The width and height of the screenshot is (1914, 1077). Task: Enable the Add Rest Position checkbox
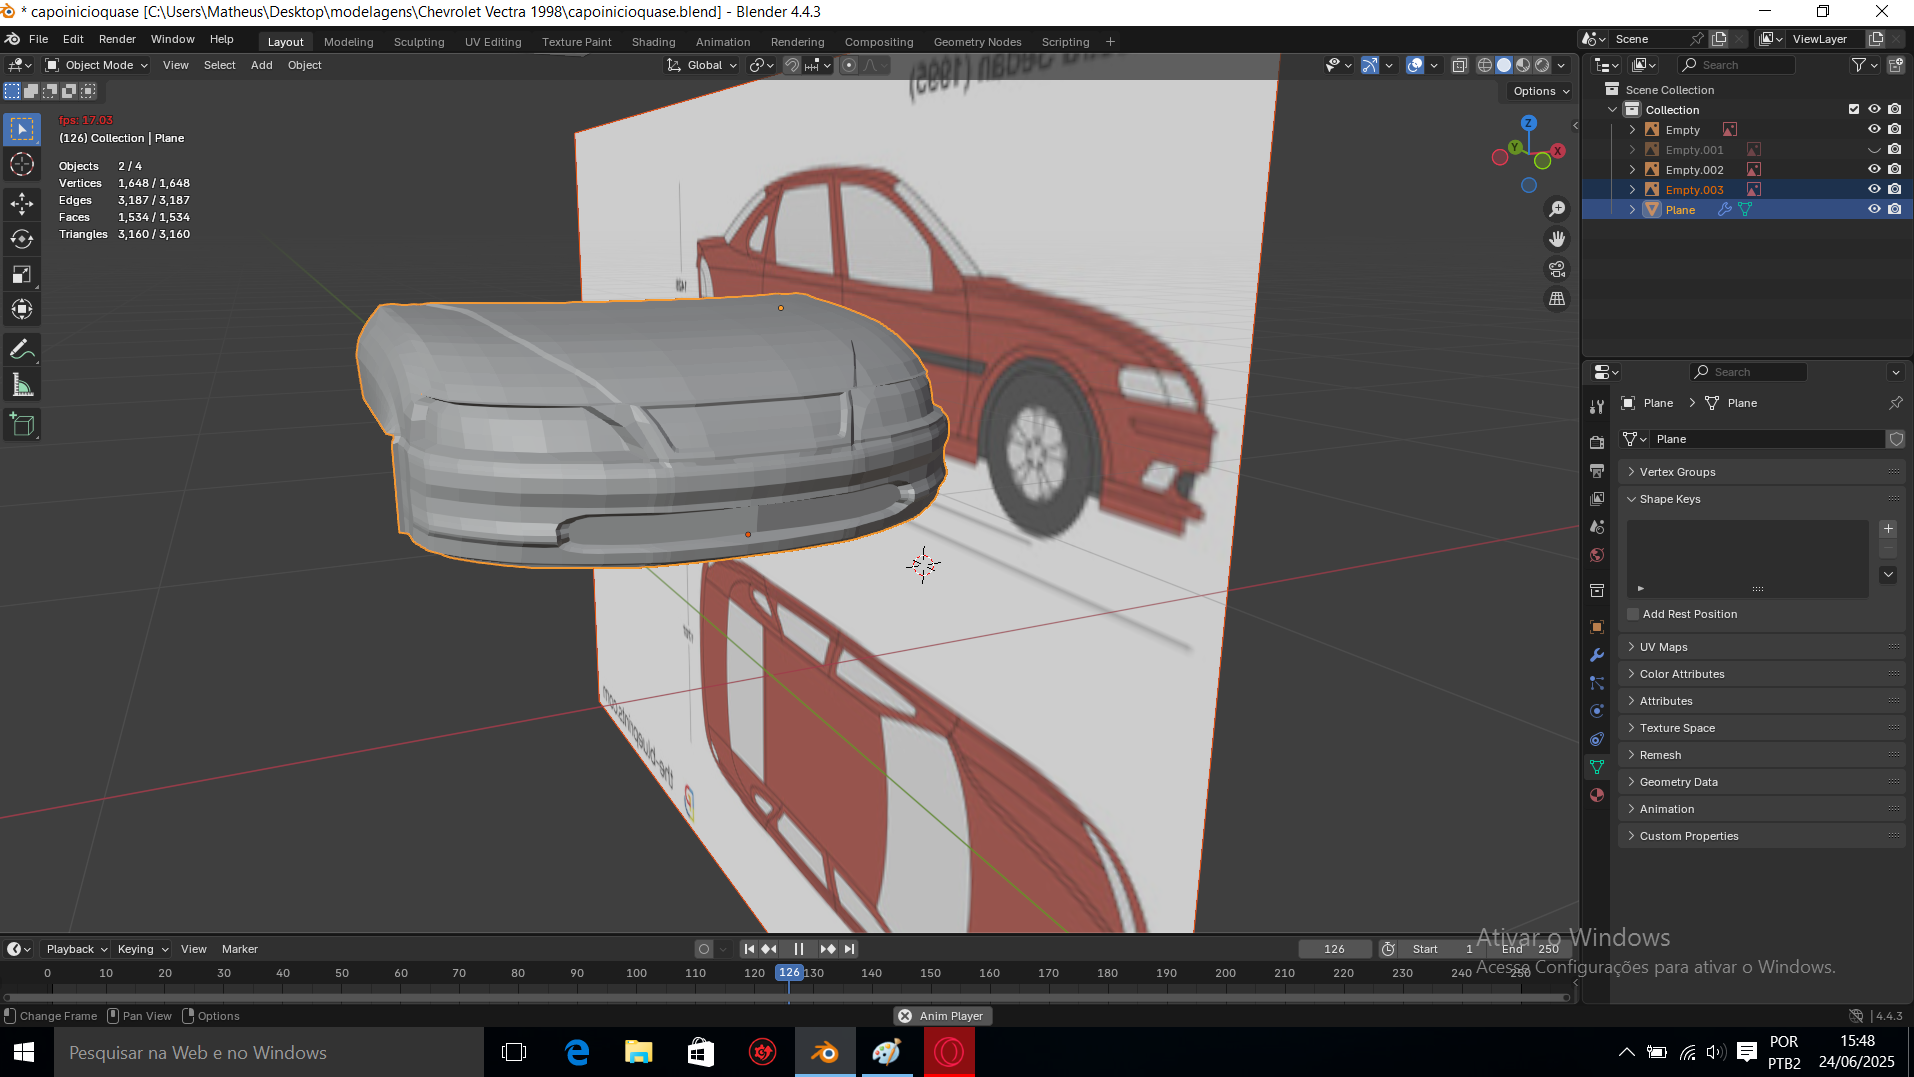pos(1633,614)
